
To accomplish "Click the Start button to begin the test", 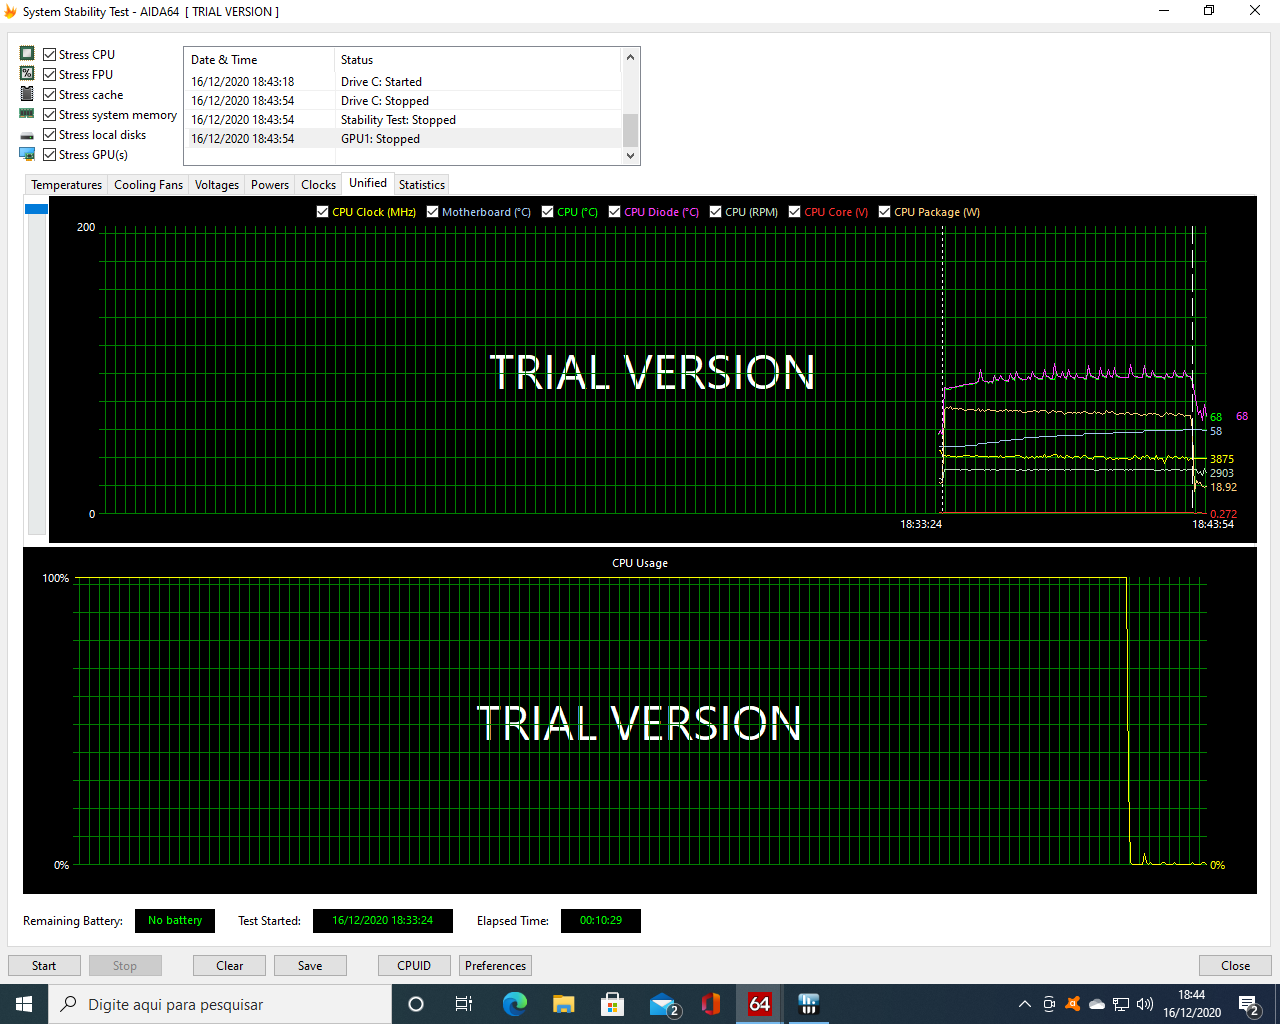I will pos(44,965).
